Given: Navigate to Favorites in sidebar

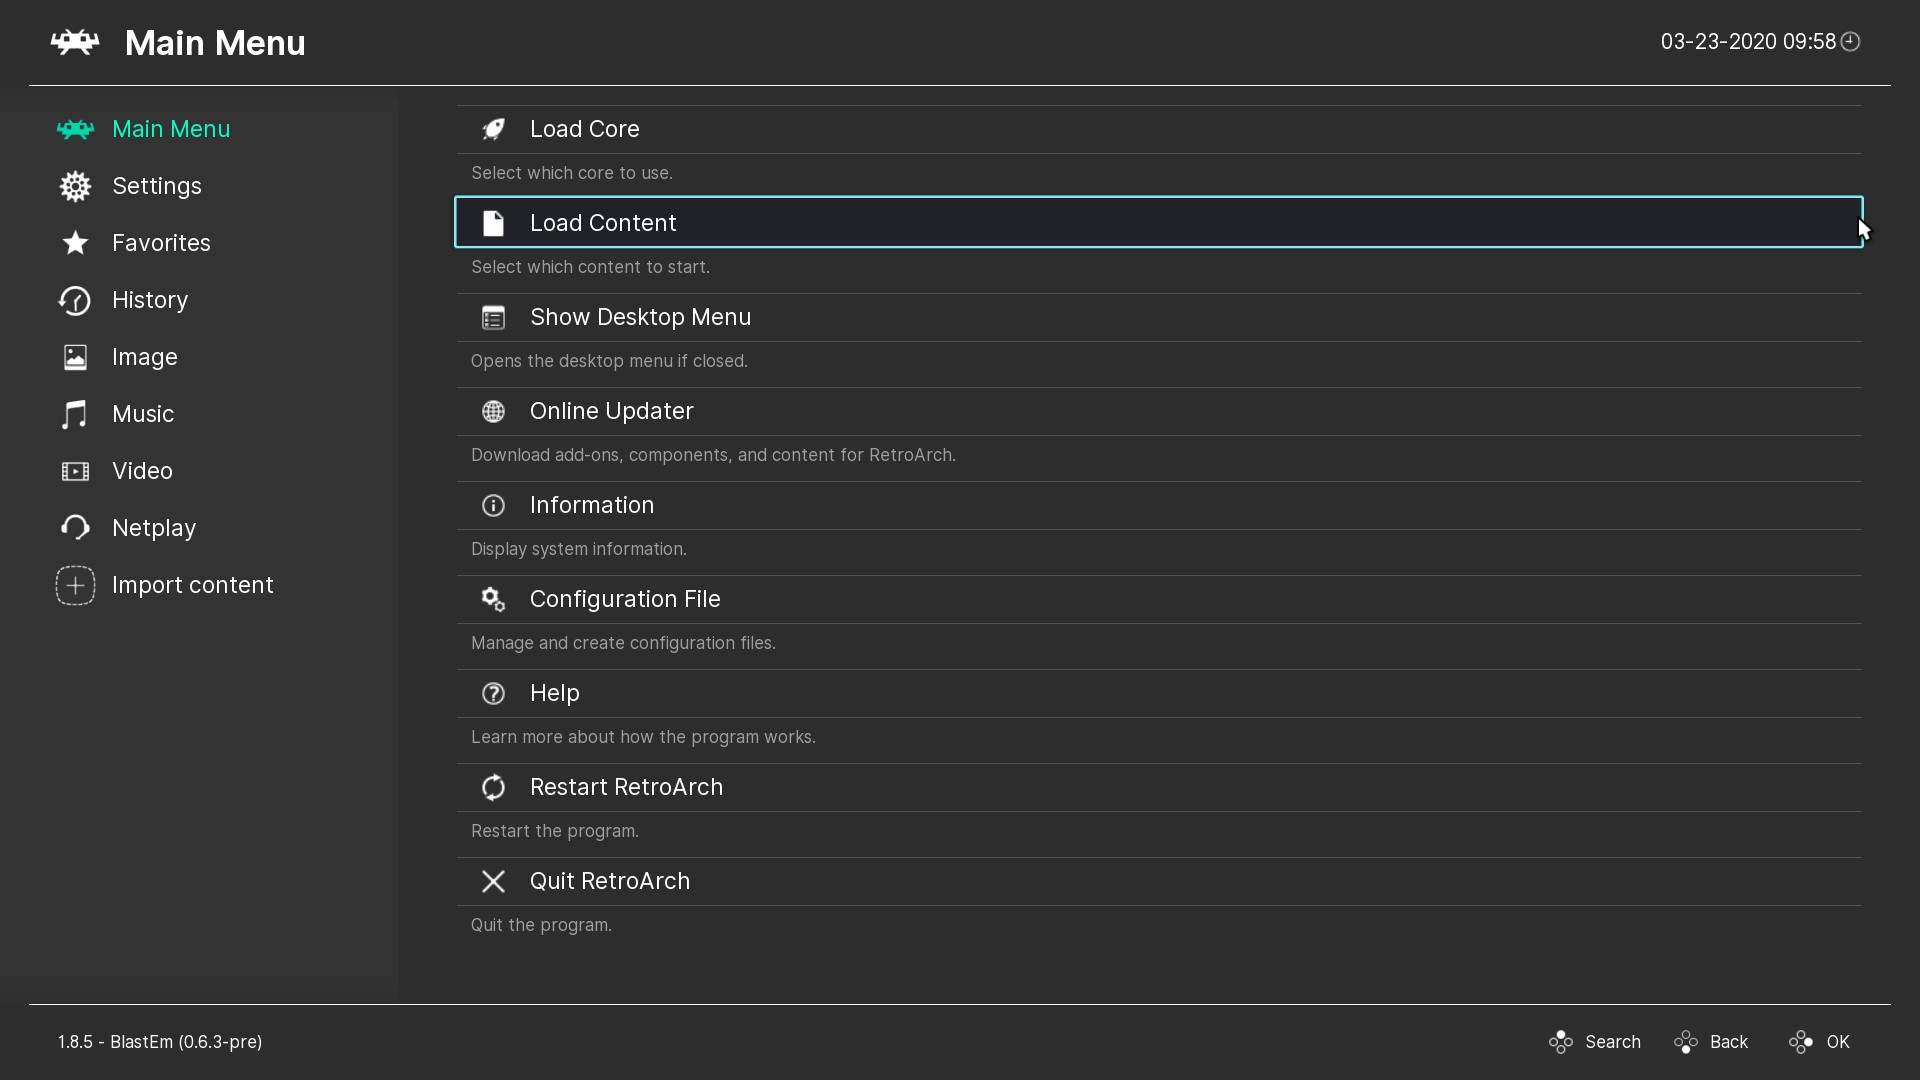Looking at the screenshot, I should tap(161, 243).
